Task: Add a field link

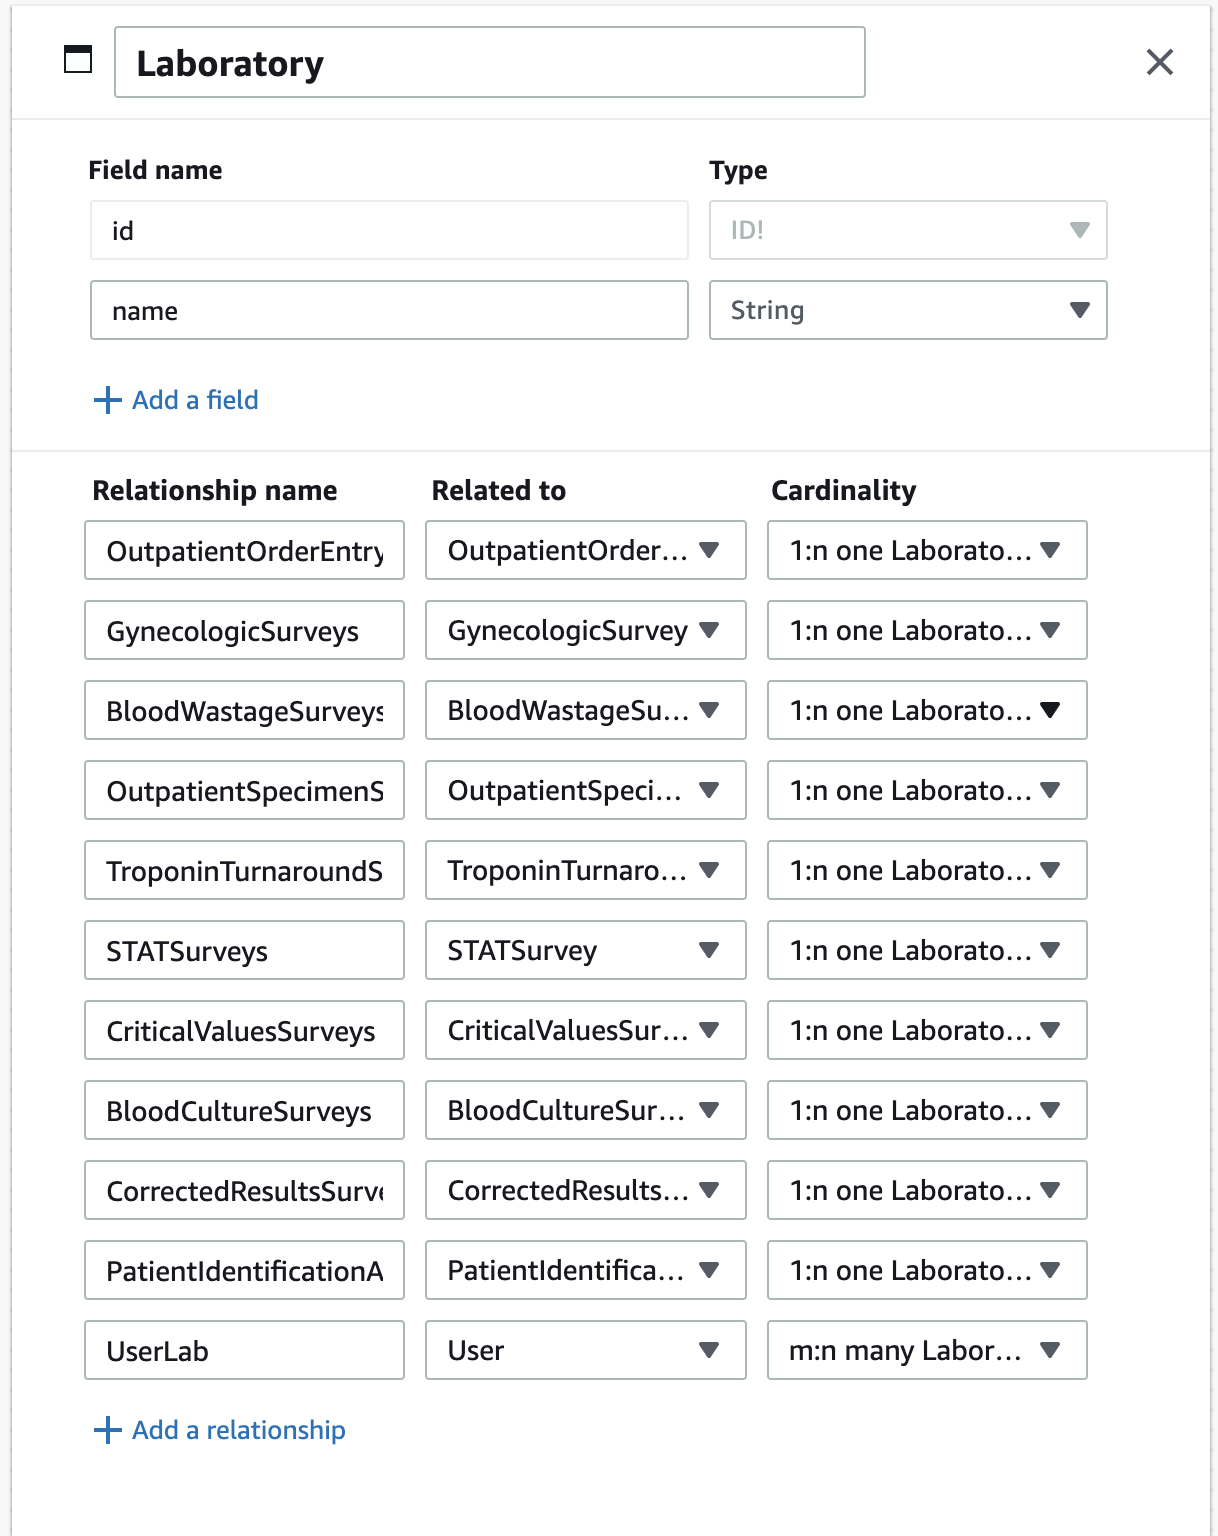Action: (x=195, y=400)
